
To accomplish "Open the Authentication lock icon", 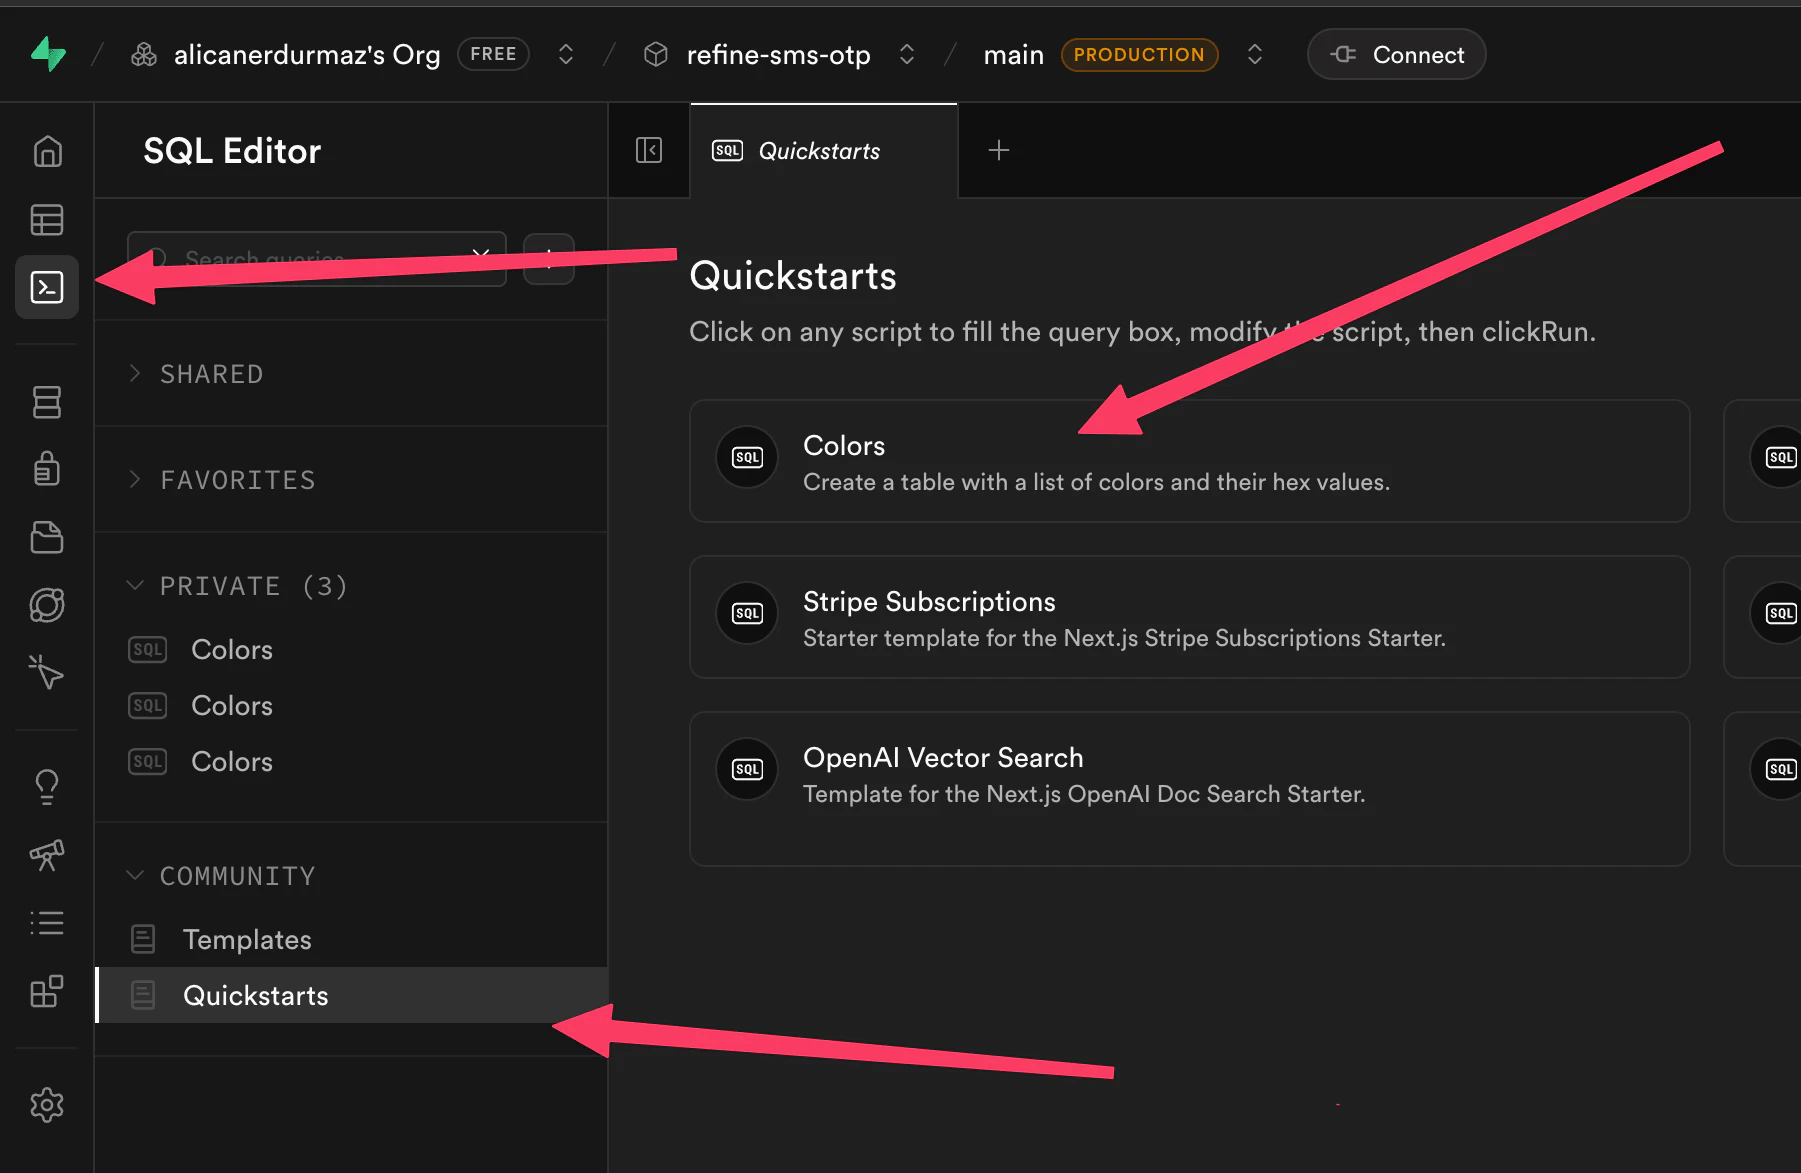I will tap(47, 468).
